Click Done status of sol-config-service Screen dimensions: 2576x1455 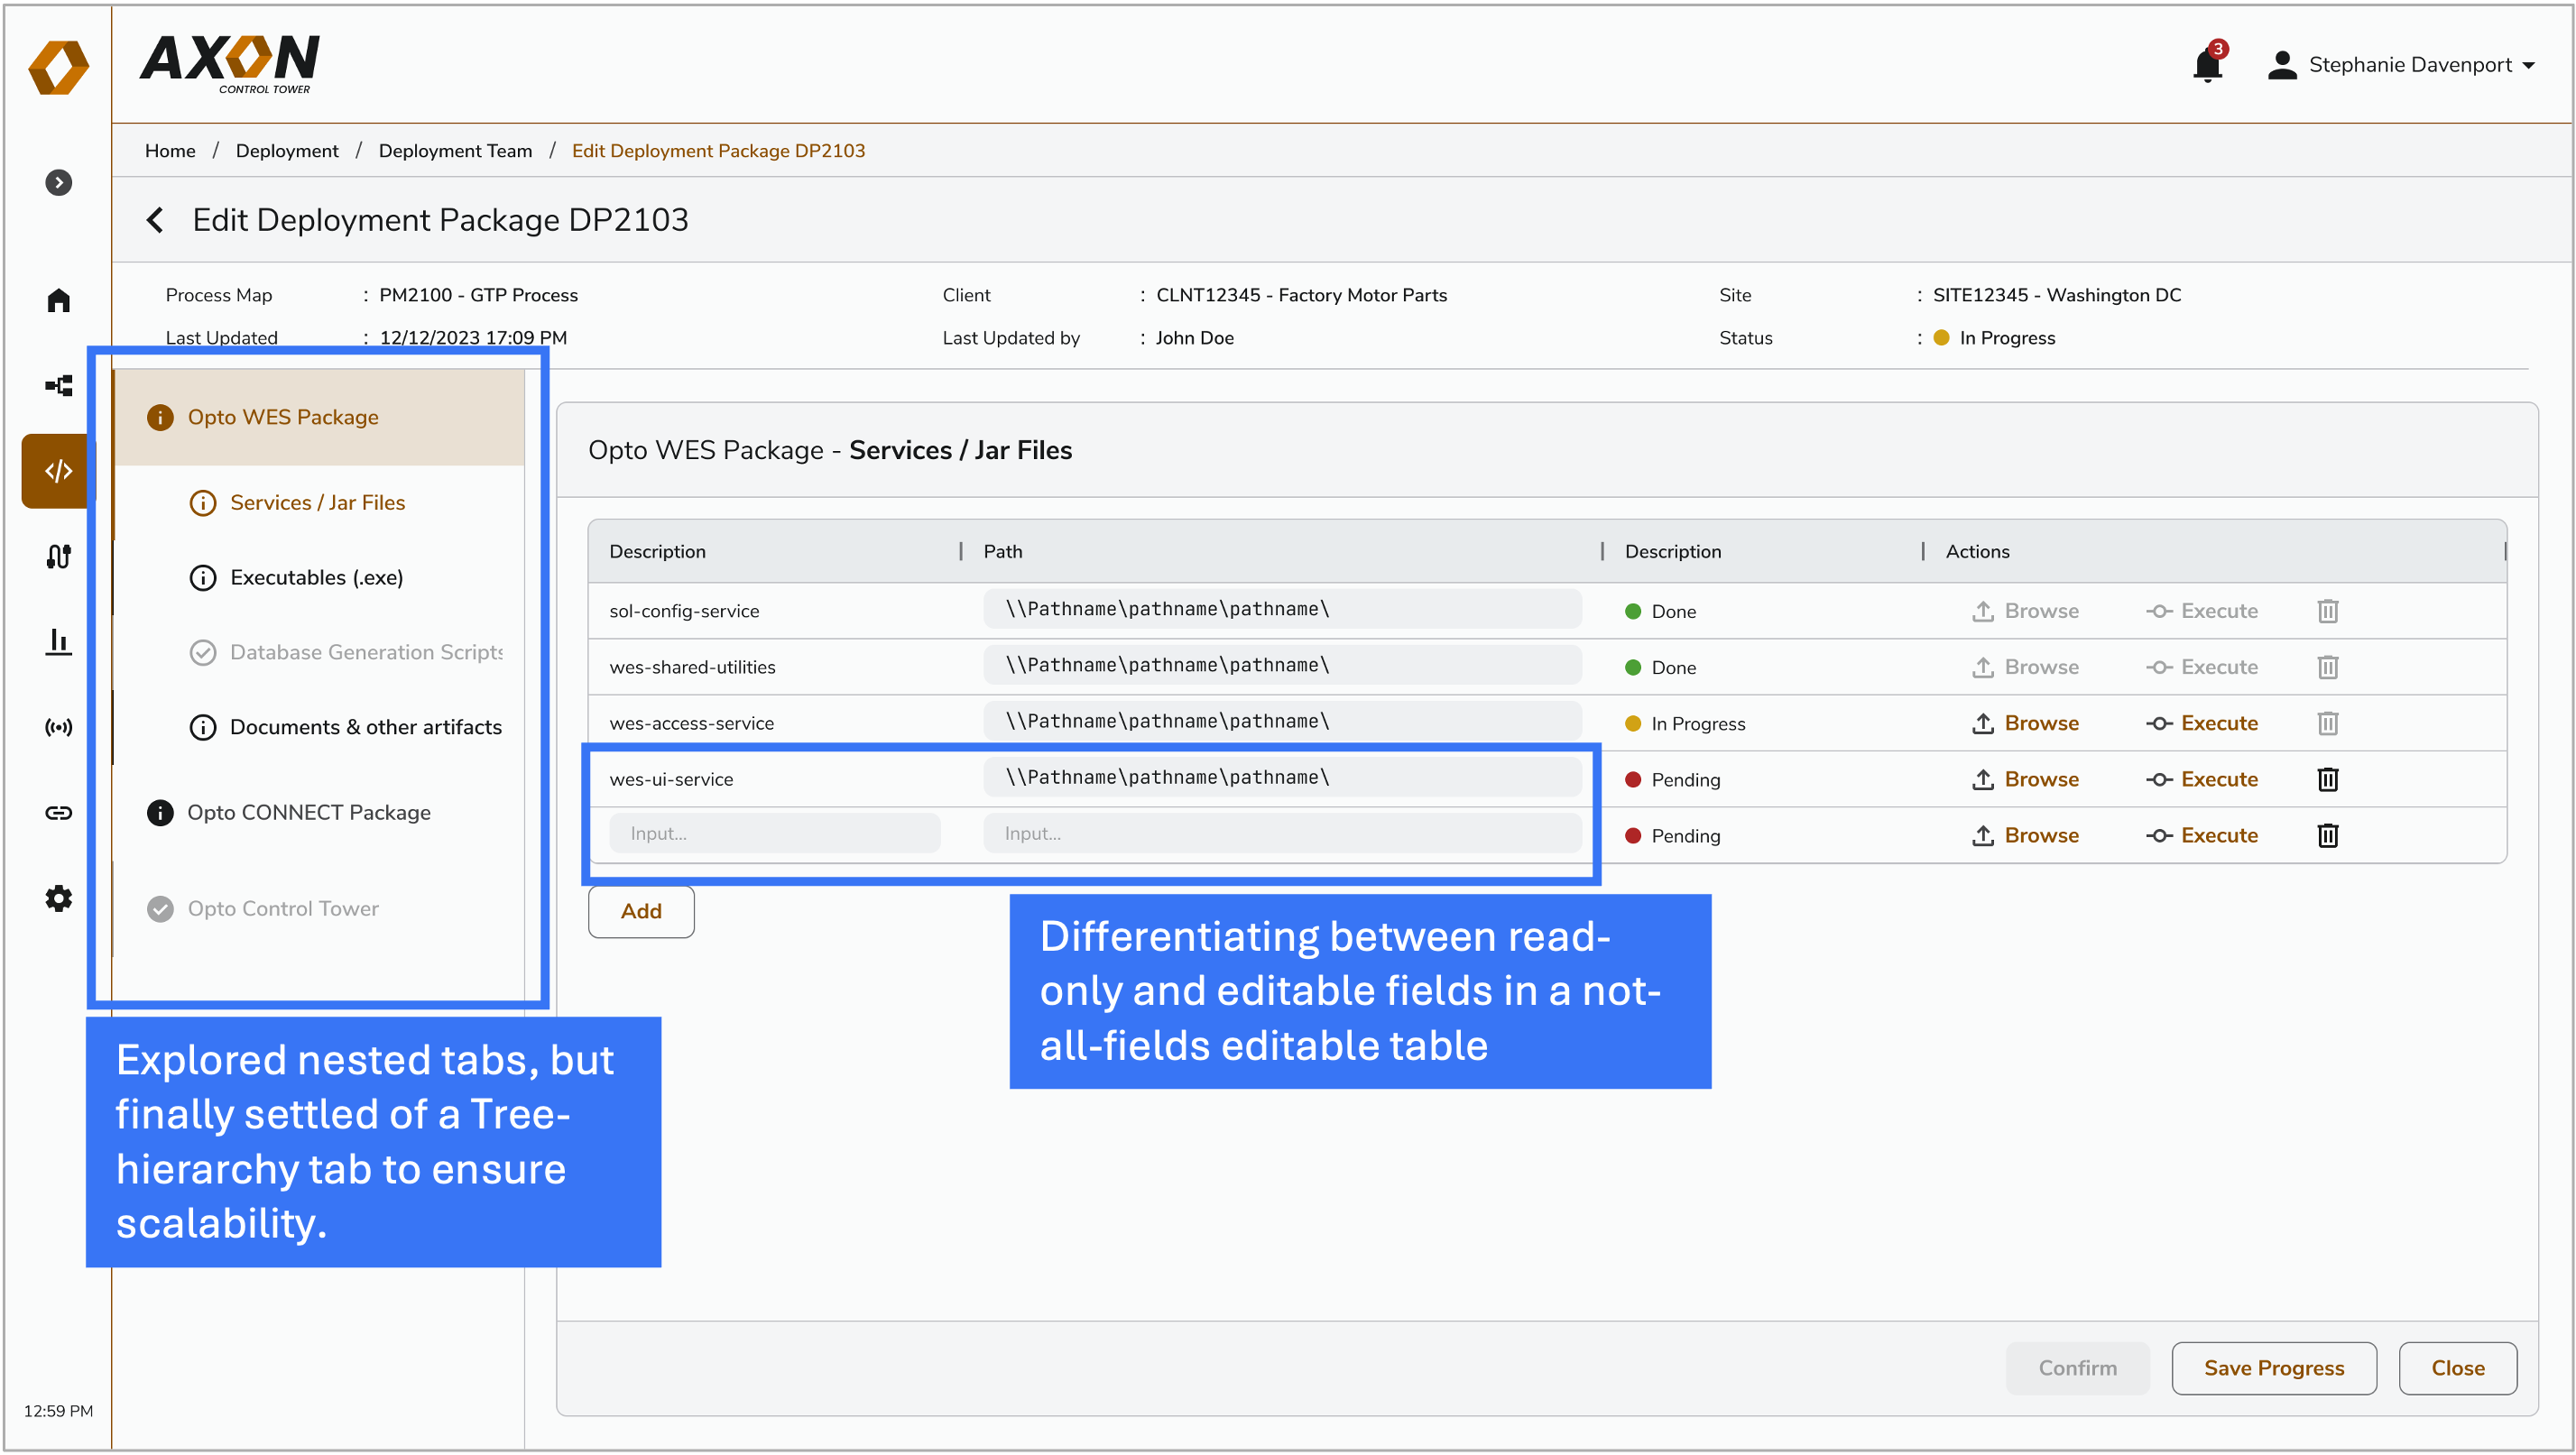pyautogui.click(x=1660, y=611)
